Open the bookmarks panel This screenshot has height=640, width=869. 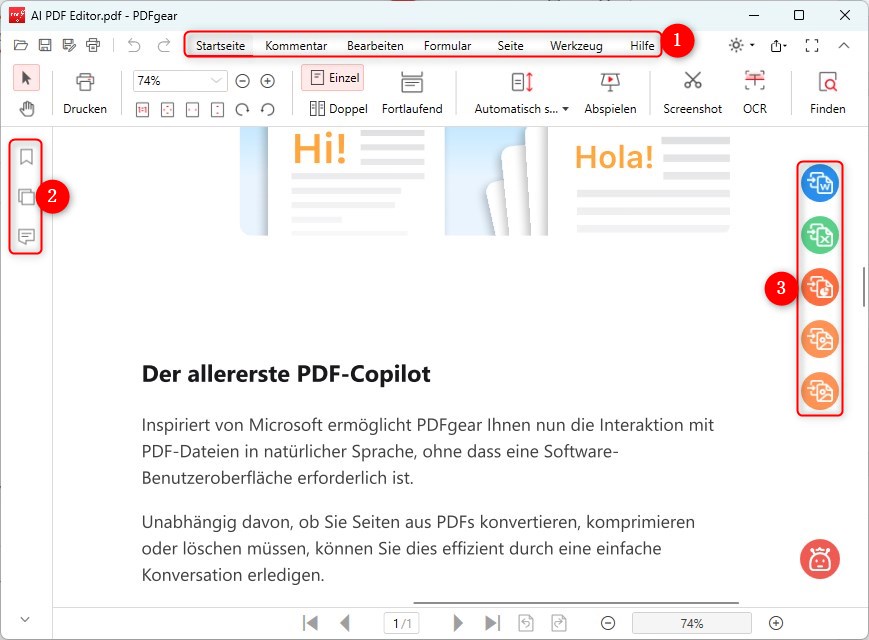[26, 157]
